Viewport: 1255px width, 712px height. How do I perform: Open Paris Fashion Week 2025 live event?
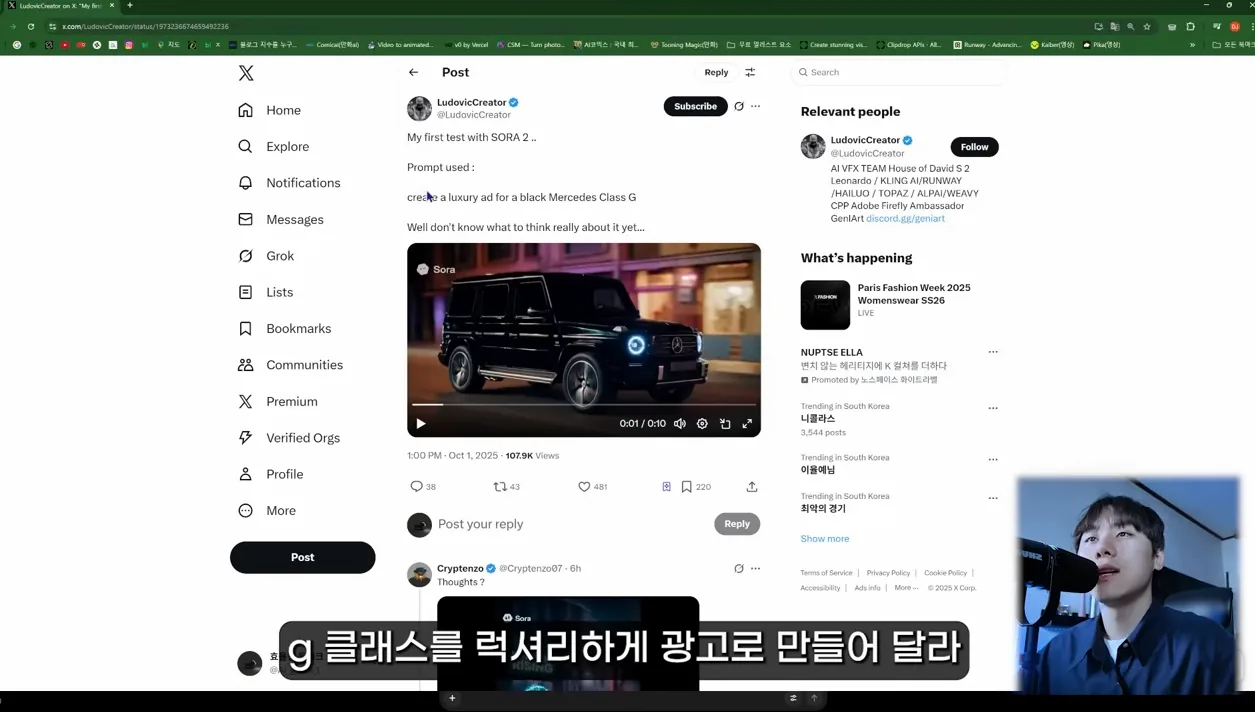tap(900, 303)
